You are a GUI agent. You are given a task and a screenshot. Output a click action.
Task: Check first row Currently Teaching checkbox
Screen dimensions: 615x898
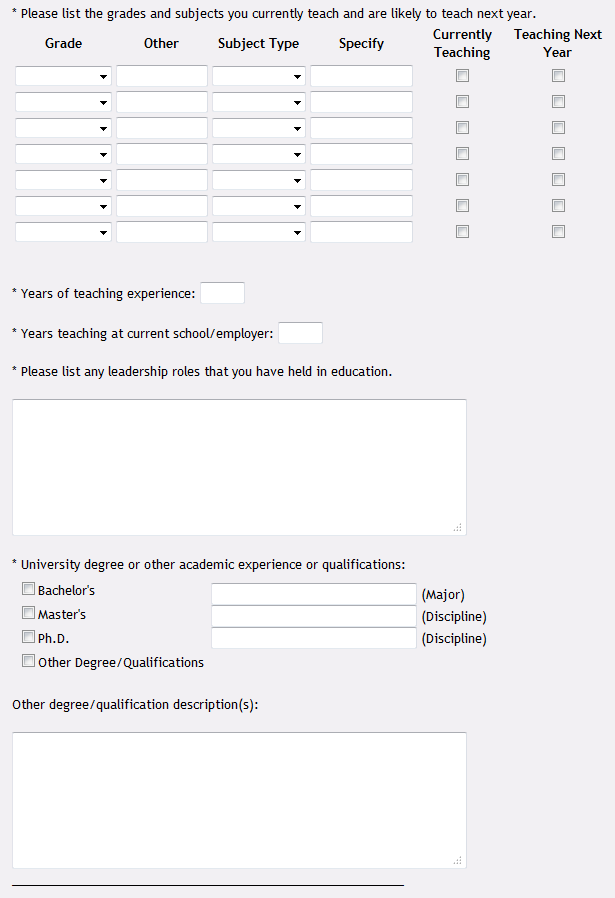(x=462, y=76)
